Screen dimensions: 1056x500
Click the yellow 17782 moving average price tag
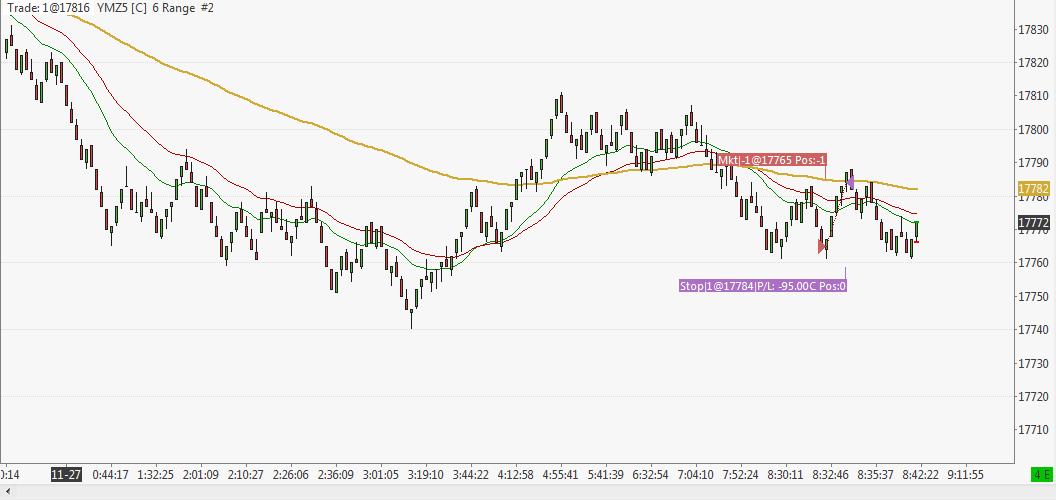point(1034,188)
